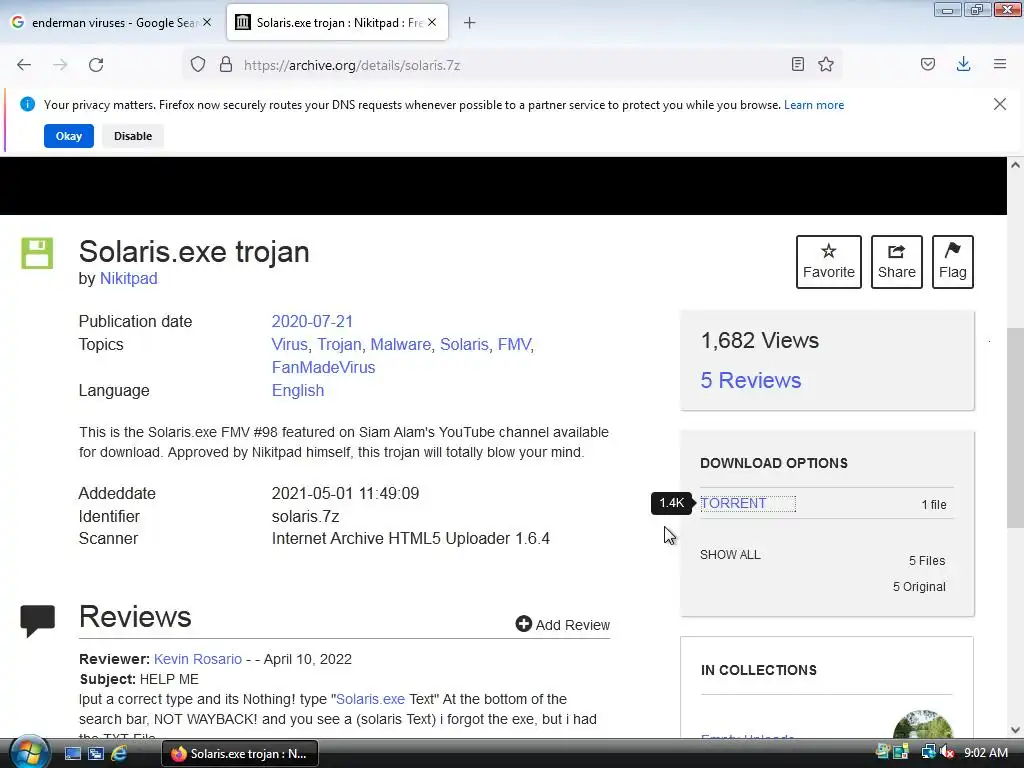View the site security padlock

[226, 65]
